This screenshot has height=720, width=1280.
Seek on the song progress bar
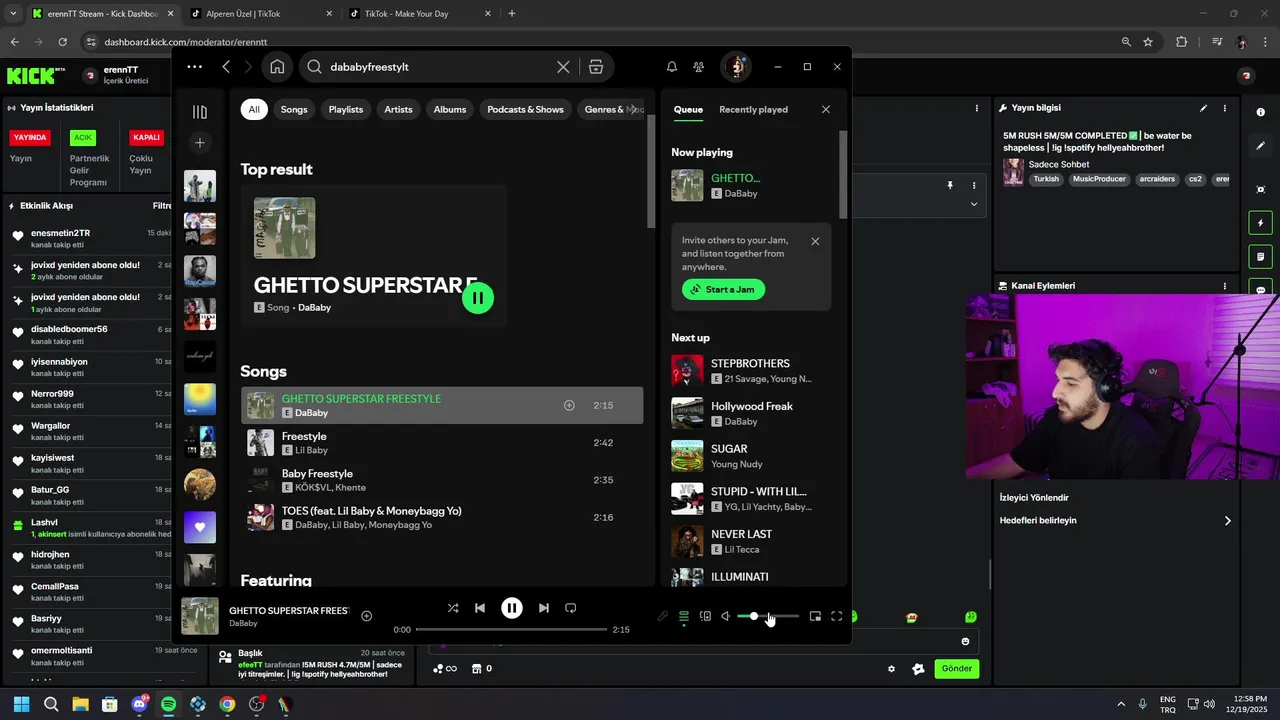click(x=511, y=630)
